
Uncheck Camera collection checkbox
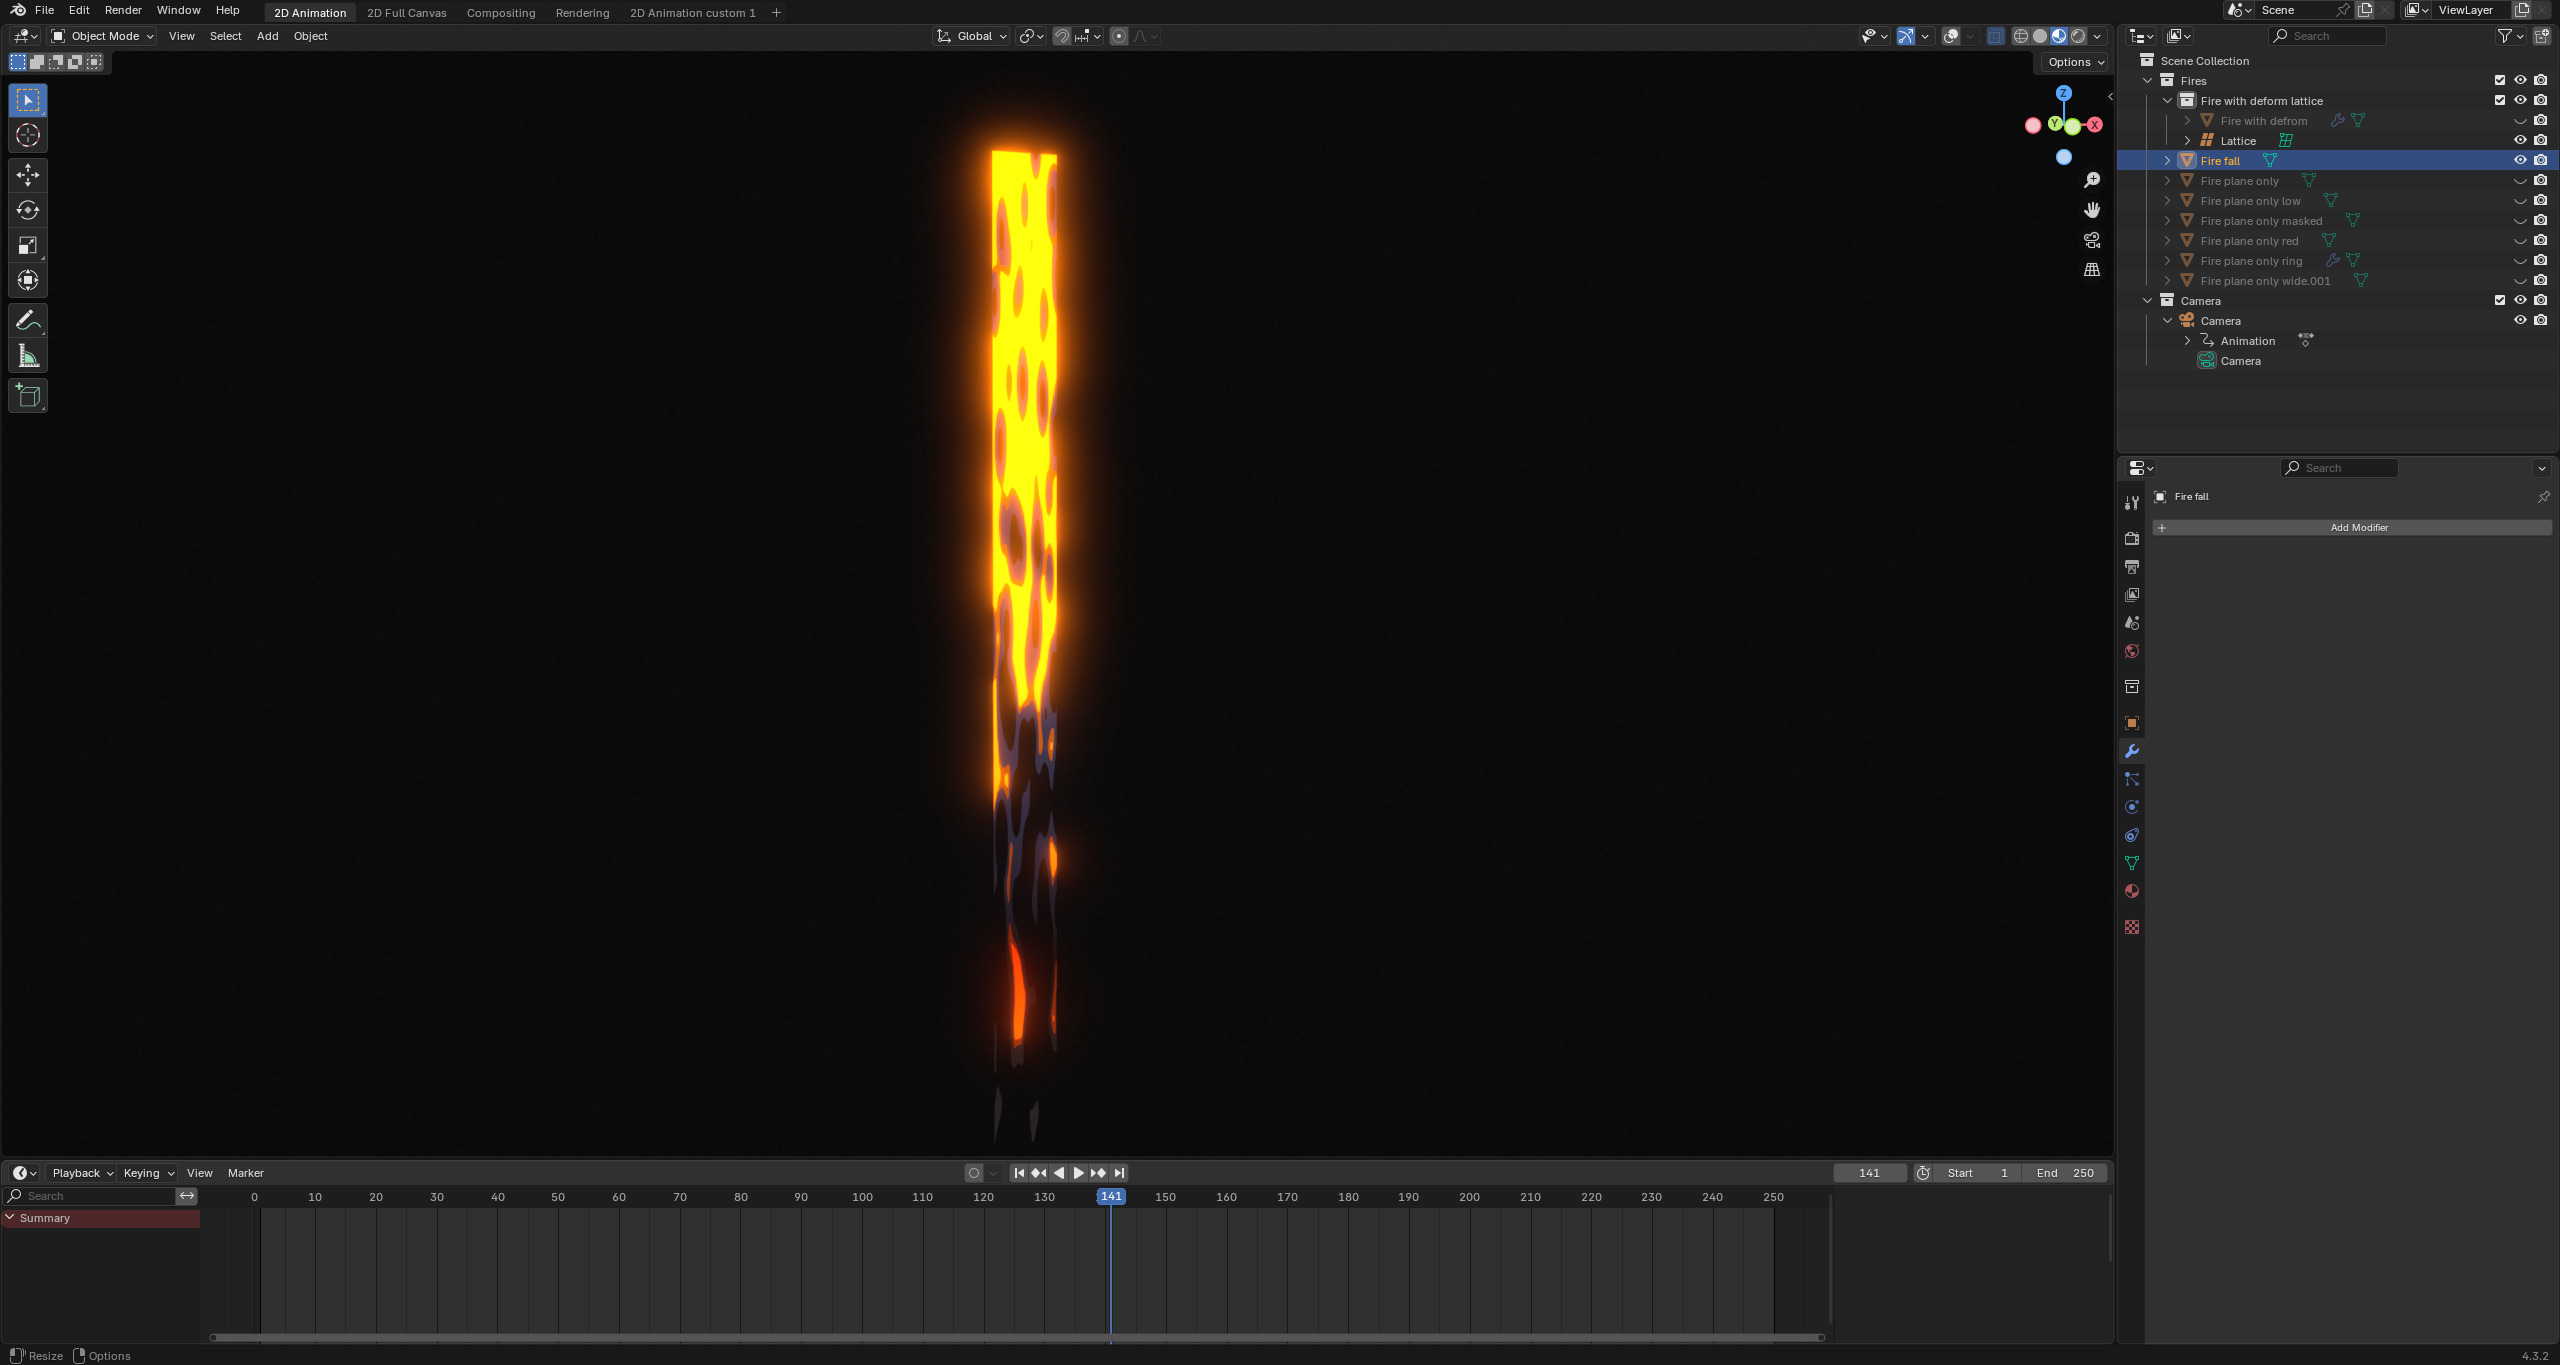tap(2500, 300)
